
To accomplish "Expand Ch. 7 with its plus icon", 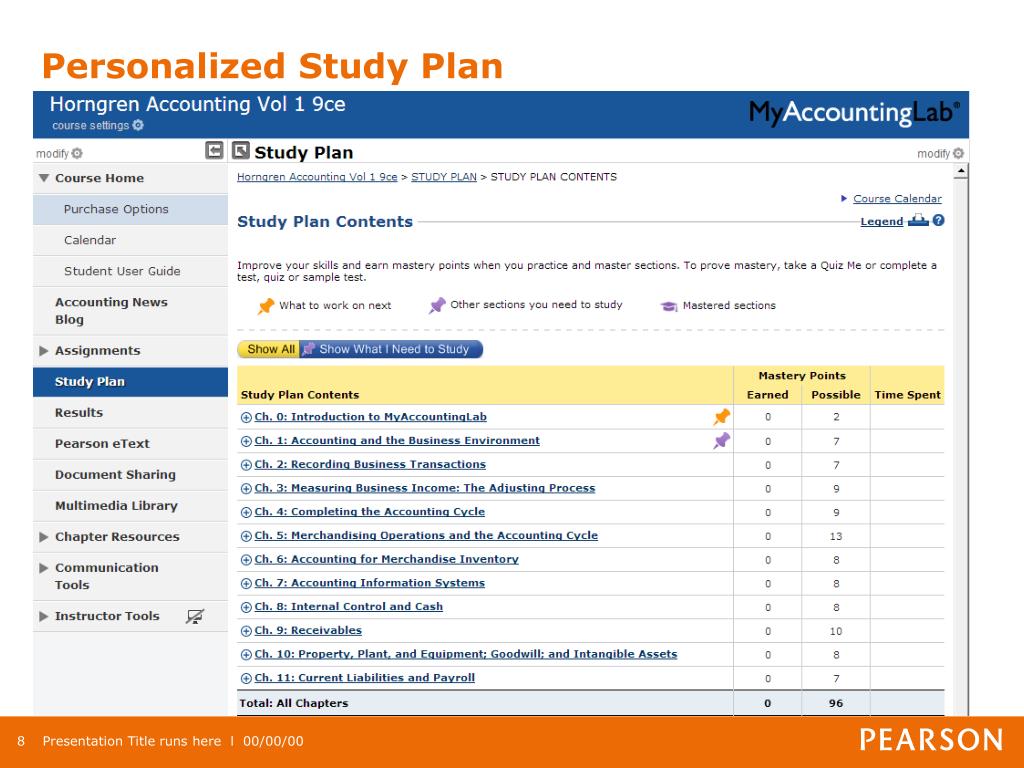I will (246, 584).
